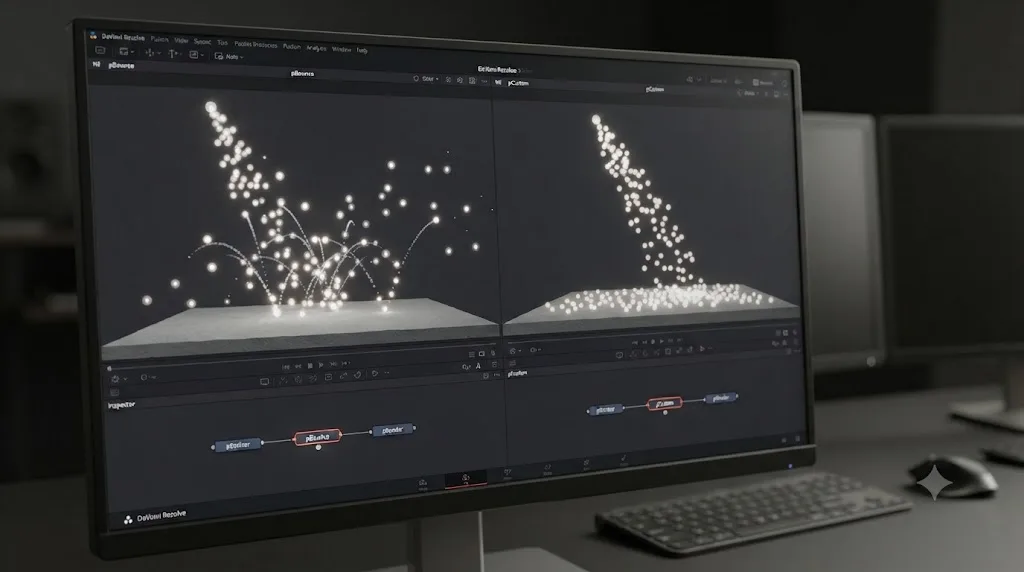
Task: Open the Fusion menu beside DaVinci Resolve
Action: pyautogui.click(x=159, y=39)
